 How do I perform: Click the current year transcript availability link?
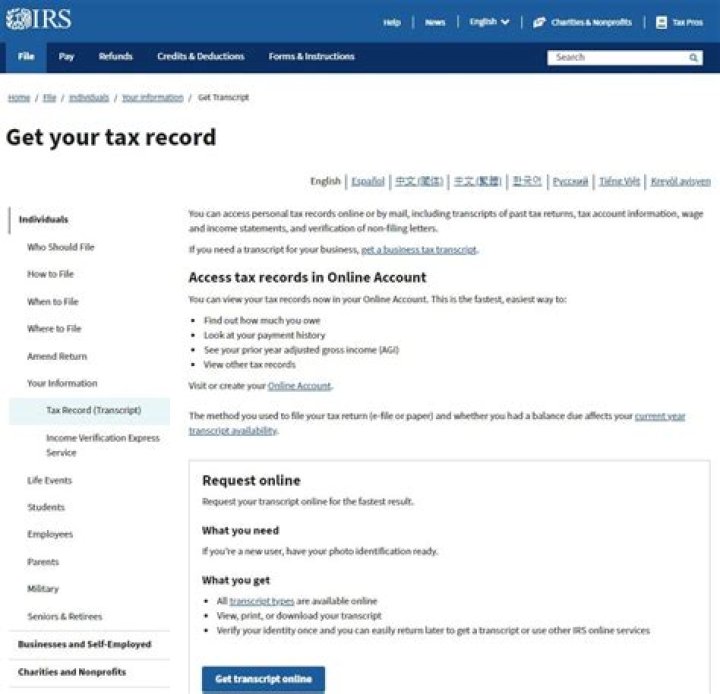(660, 416)
